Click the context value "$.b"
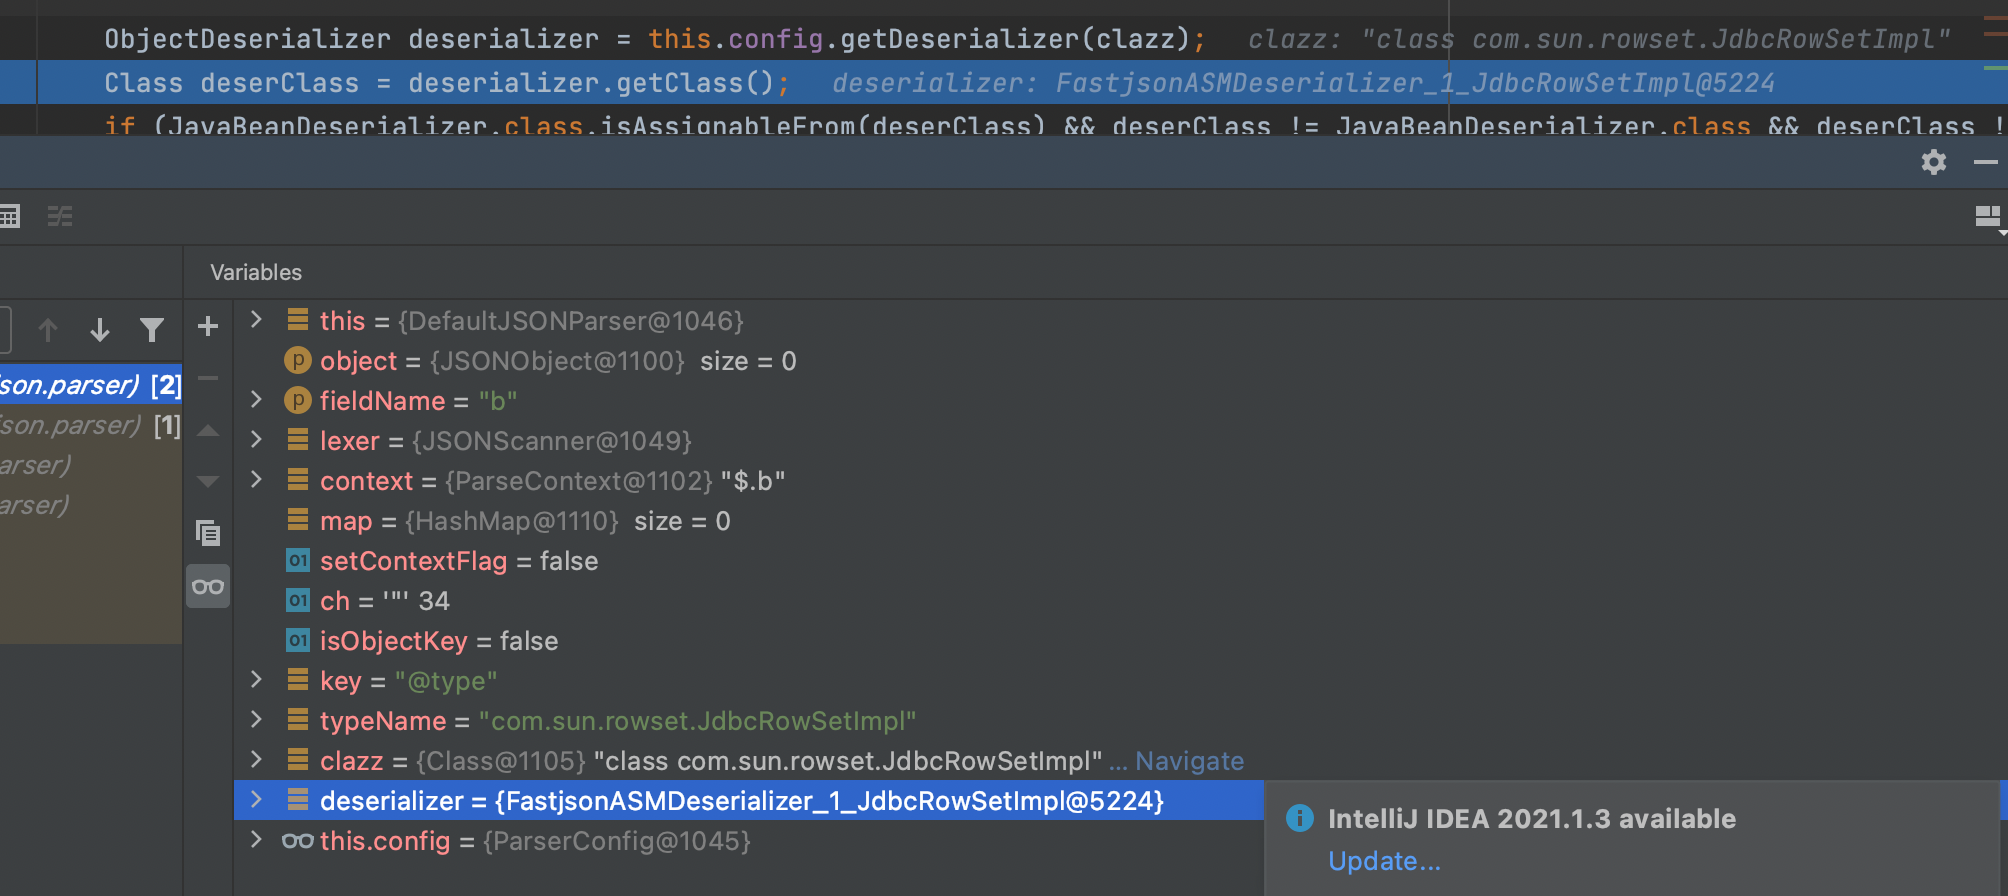 (x=753, y=481)
